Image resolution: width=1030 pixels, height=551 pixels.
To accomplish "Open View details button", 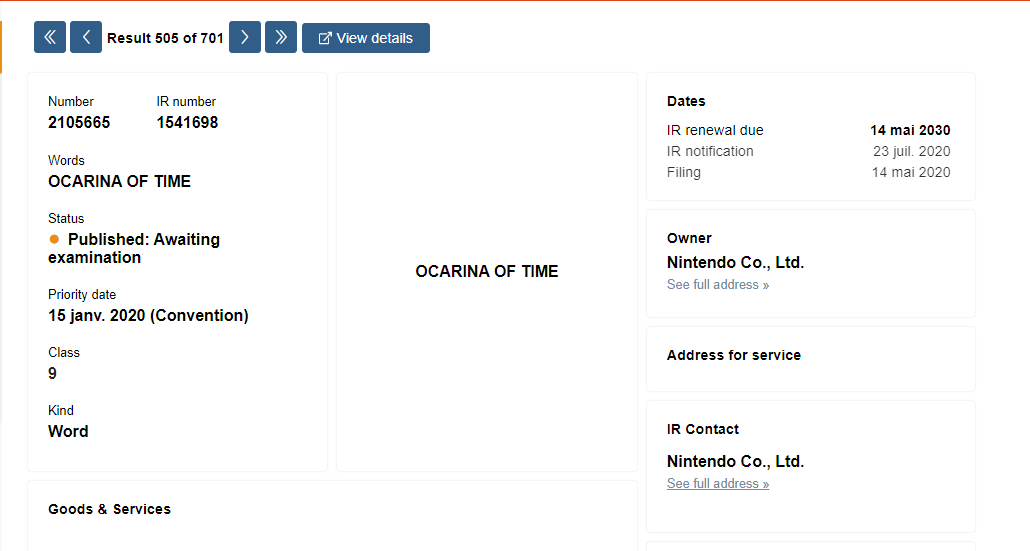I will pyautogui.click(x=366, y=38).
